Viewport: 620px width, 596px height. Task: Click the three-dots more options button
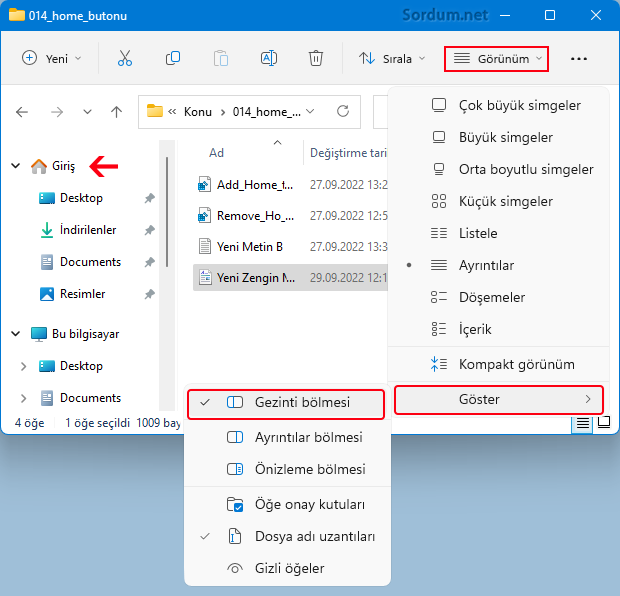click(x=579, y=59)
